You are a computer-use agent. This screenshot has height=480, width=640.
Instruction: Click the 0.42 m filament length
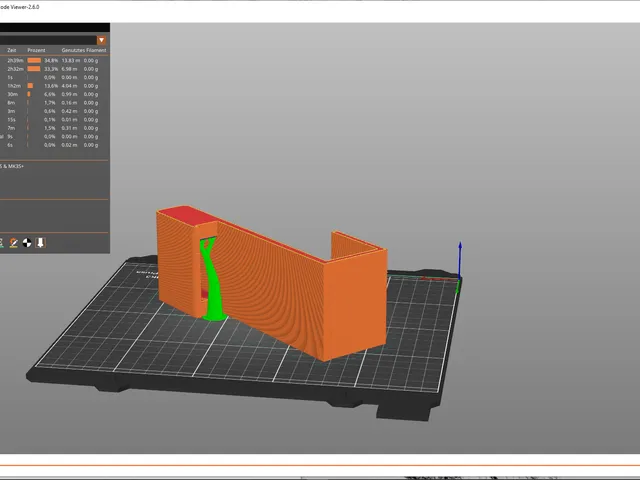point(69,111)
